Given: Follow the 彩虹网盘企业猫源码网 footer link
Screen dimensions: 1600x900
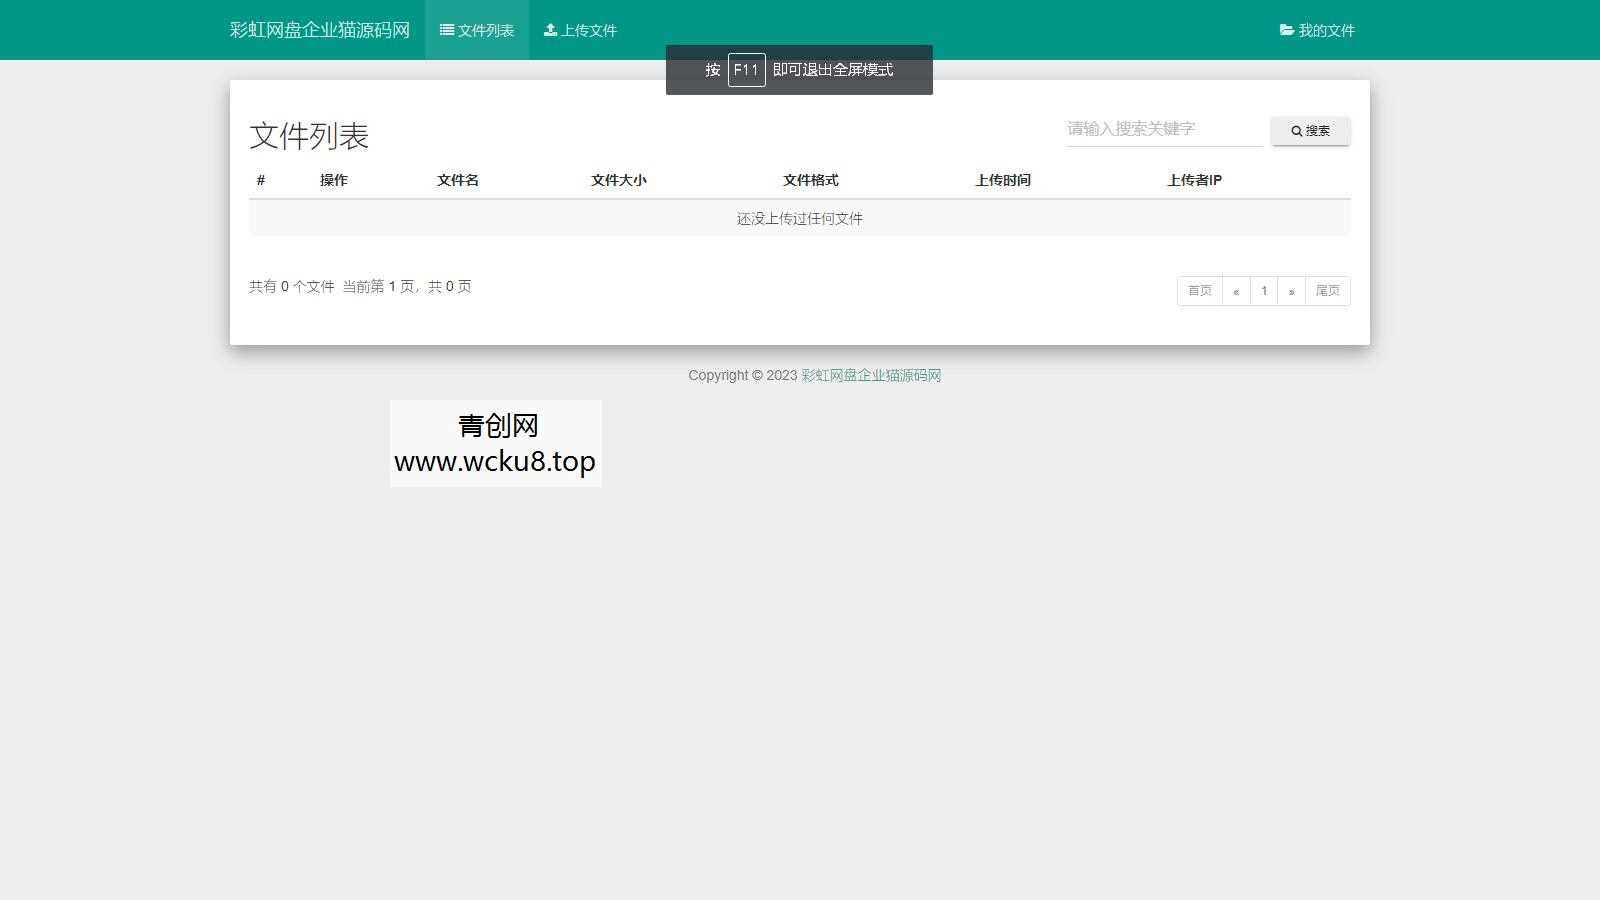Looking at the screenshot, I should tap(869, 375).
